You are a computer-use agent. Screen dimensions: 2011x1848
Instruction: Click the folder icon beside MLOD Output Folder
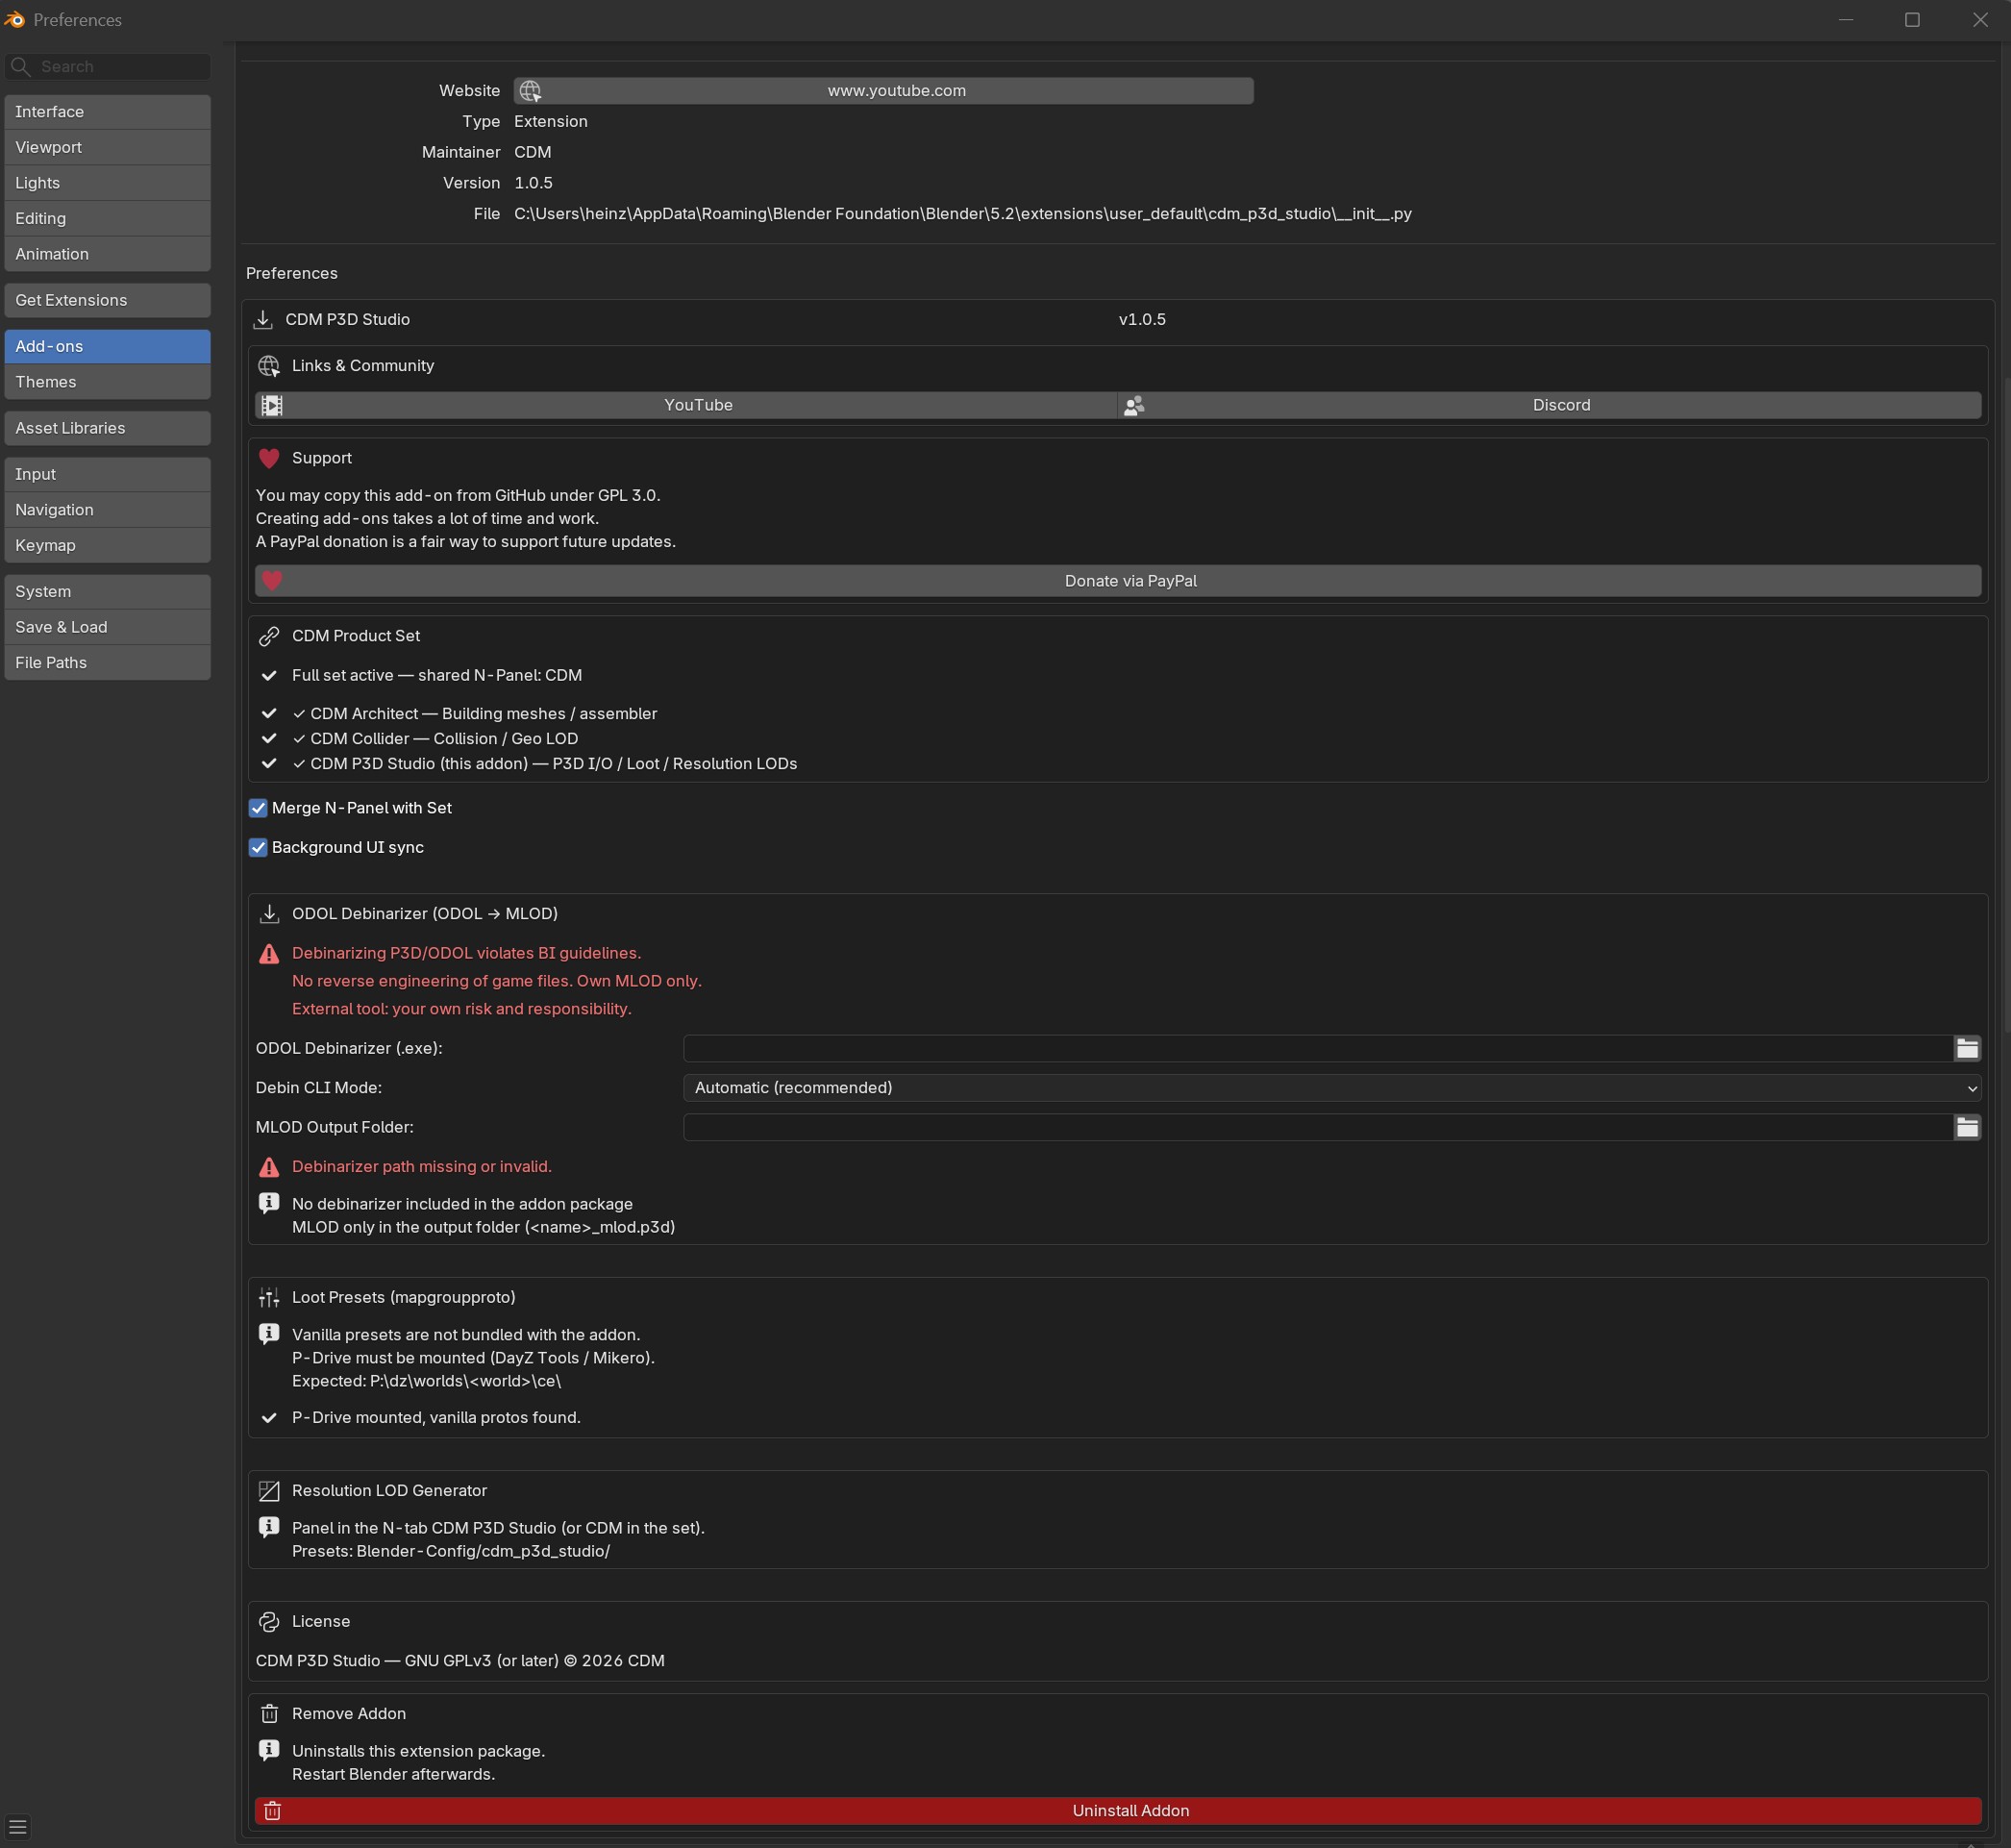[1967, 1127]
